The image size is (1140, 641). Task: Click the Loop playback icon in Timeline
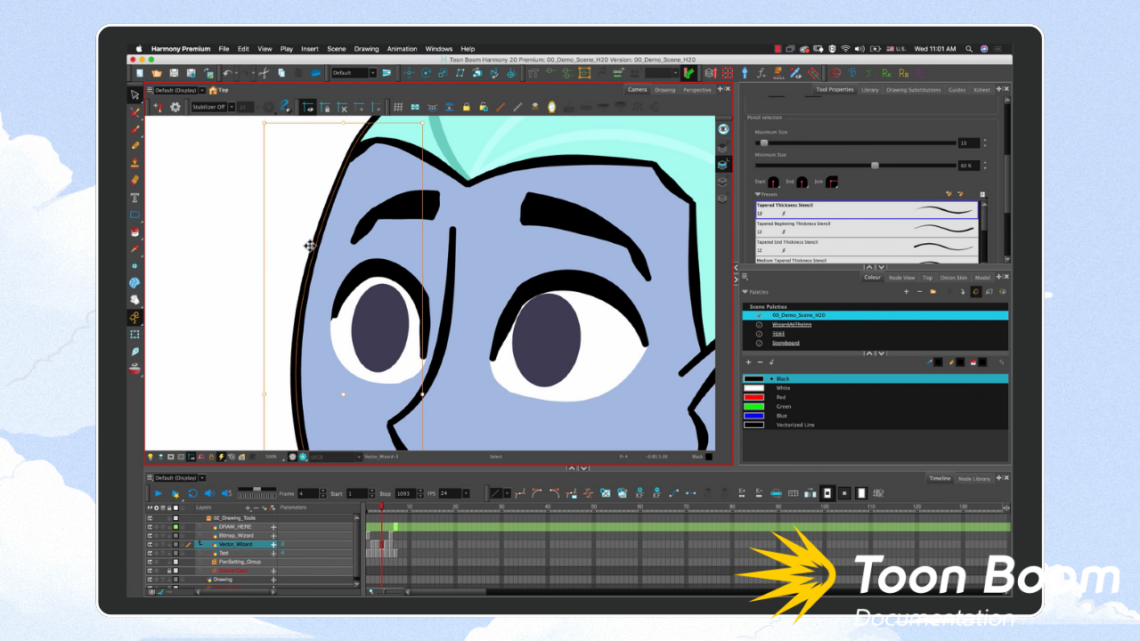[193, 493]
